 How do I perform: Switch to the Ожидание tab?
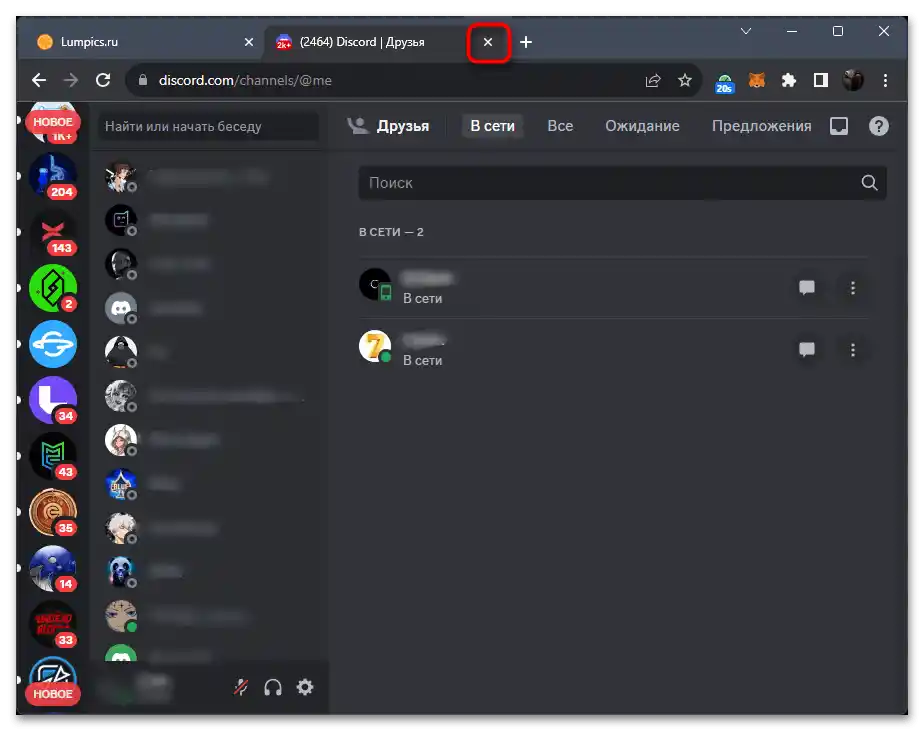click(x=642, y=126)
